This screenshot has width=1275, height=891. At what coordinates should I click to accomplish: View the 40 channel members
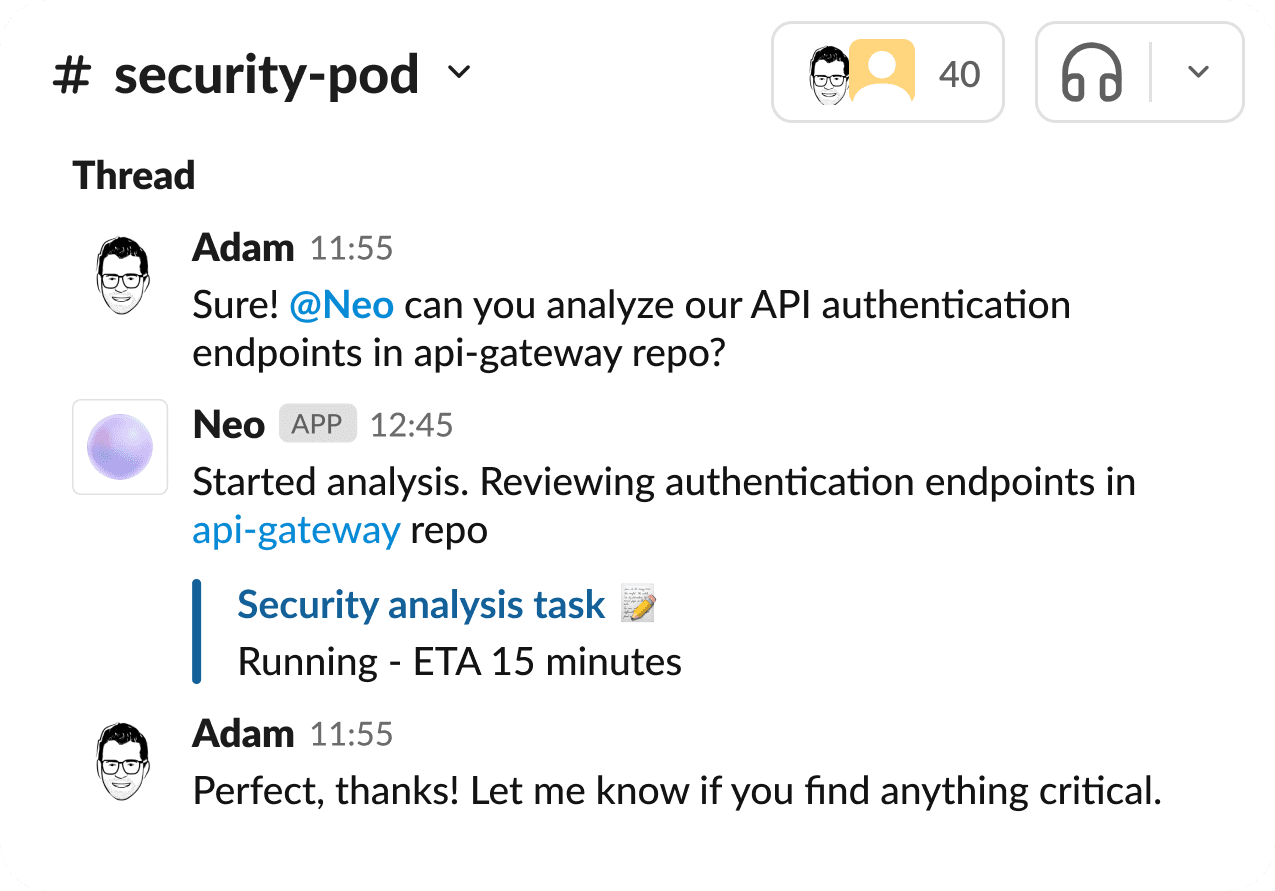tap(959, 74)
